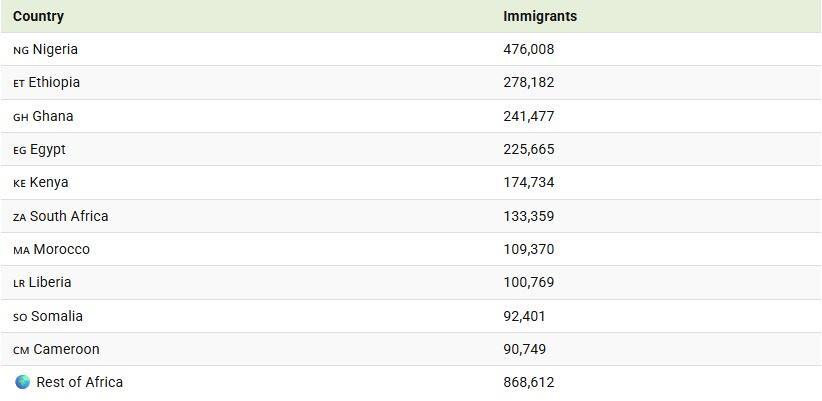Click the globe icon beside Rest of Africa
Viewport: 822px width, 401px height.
tap(22, 382)
